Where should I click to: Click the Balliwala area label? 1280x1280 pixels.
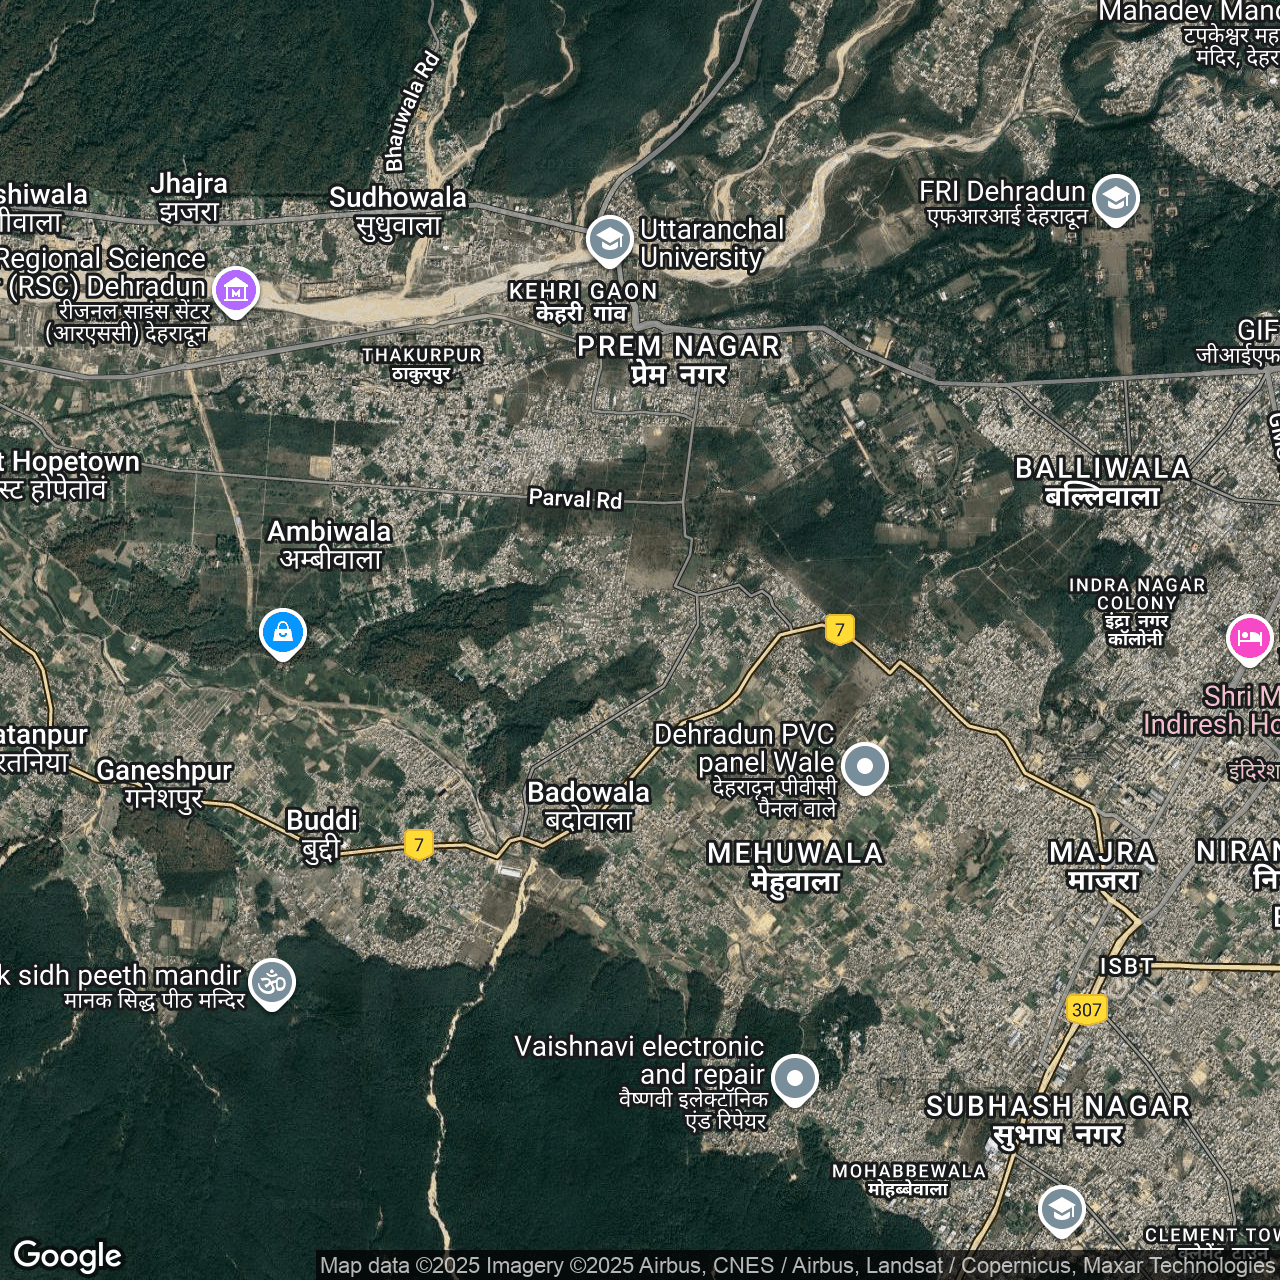(1102, 481)
